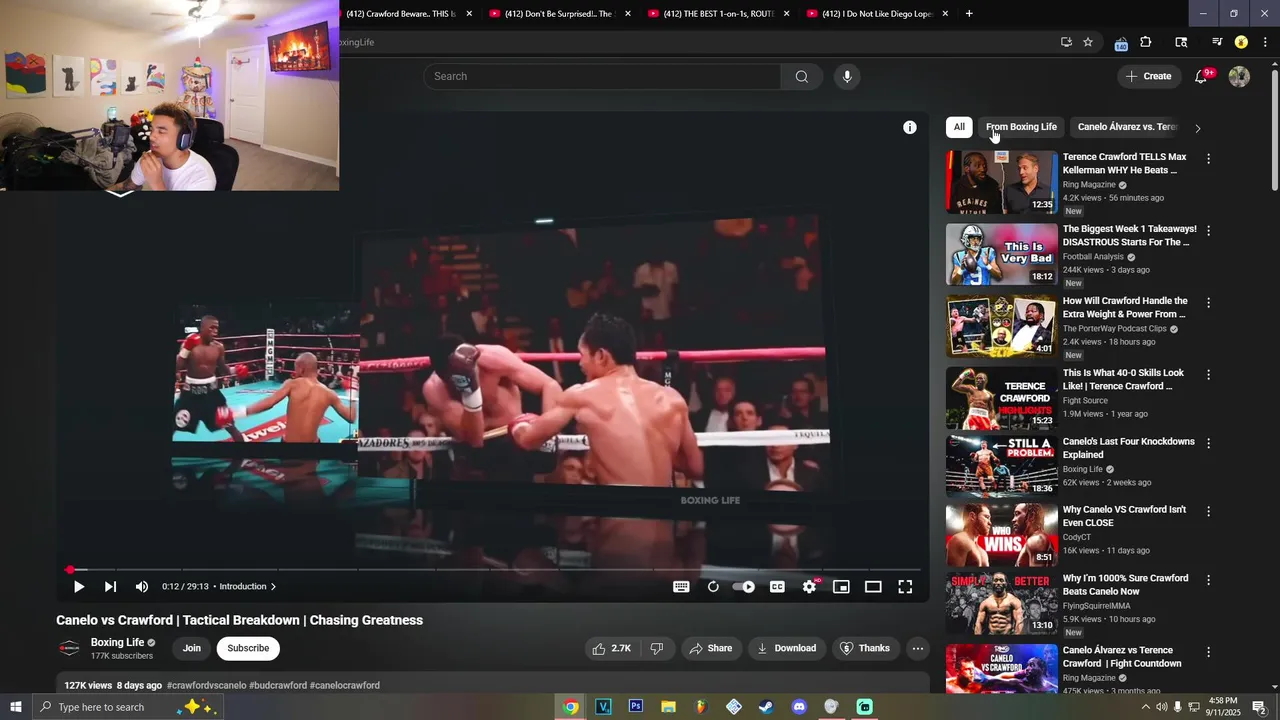
Task: Open Chrome extensions puzzle icon
Action: pos(1146,42)
